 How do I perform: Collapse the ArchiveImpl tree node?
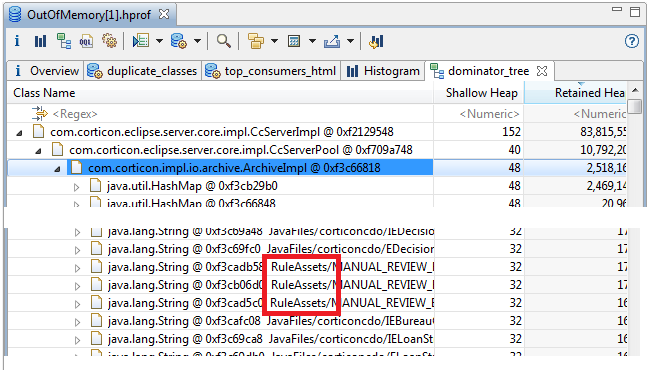click(57, 169)
